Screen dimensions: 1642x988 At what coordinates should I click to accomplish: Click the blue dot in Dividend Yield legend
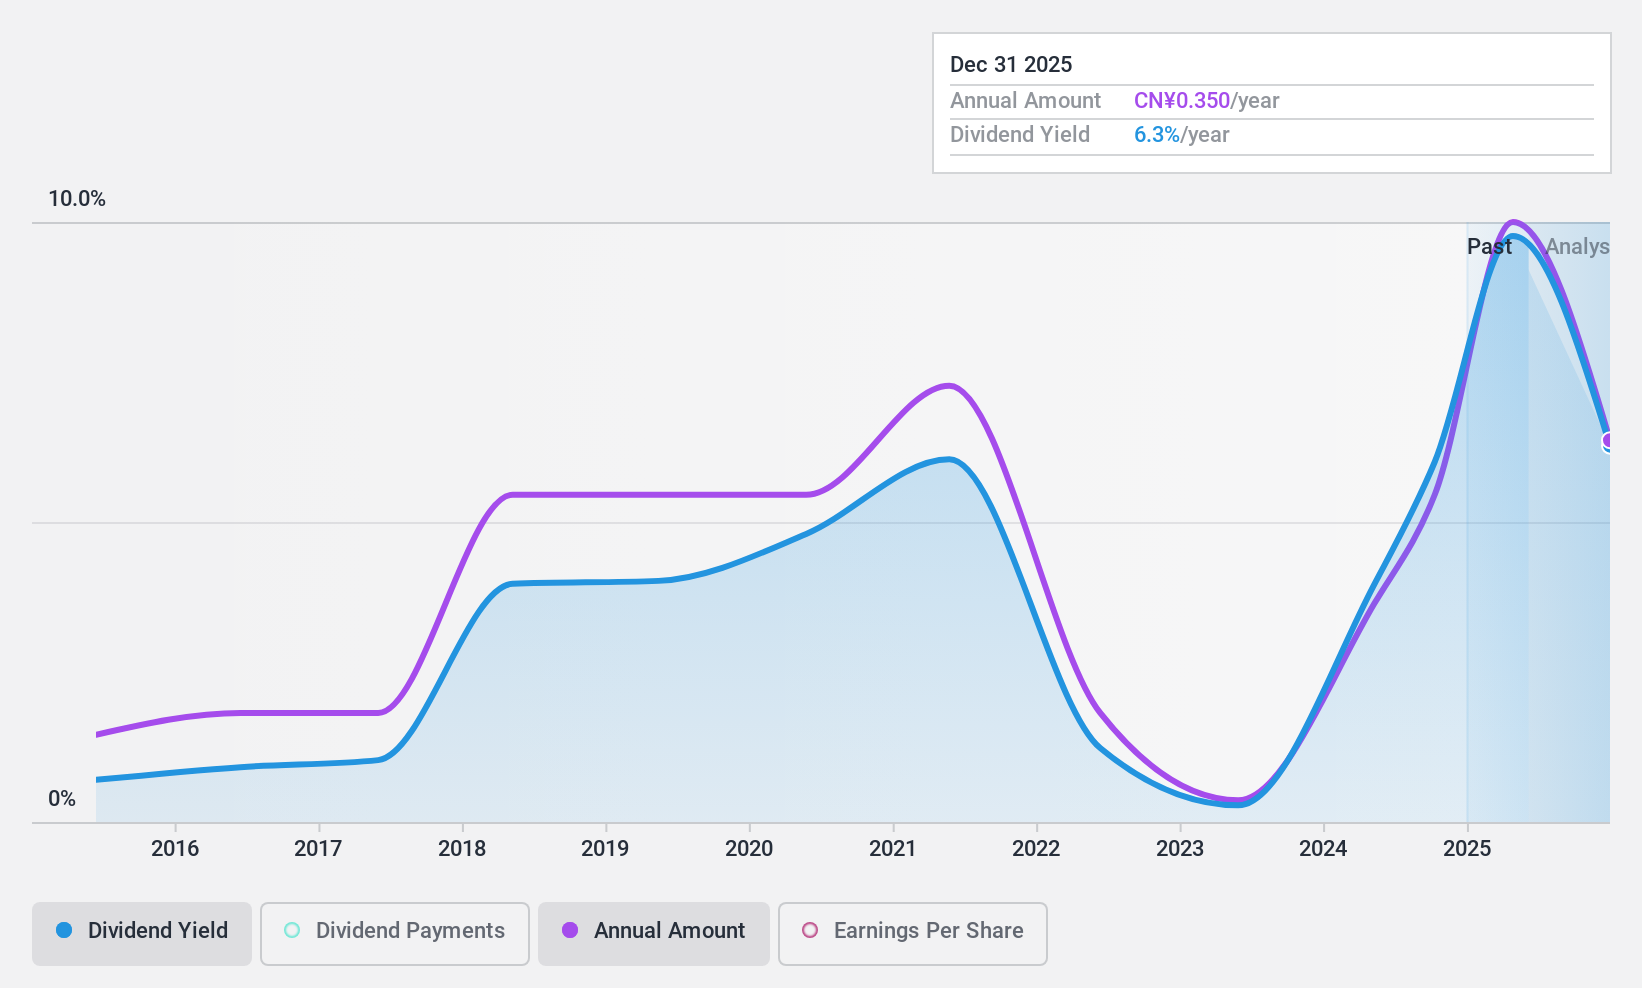click(64, 931)
